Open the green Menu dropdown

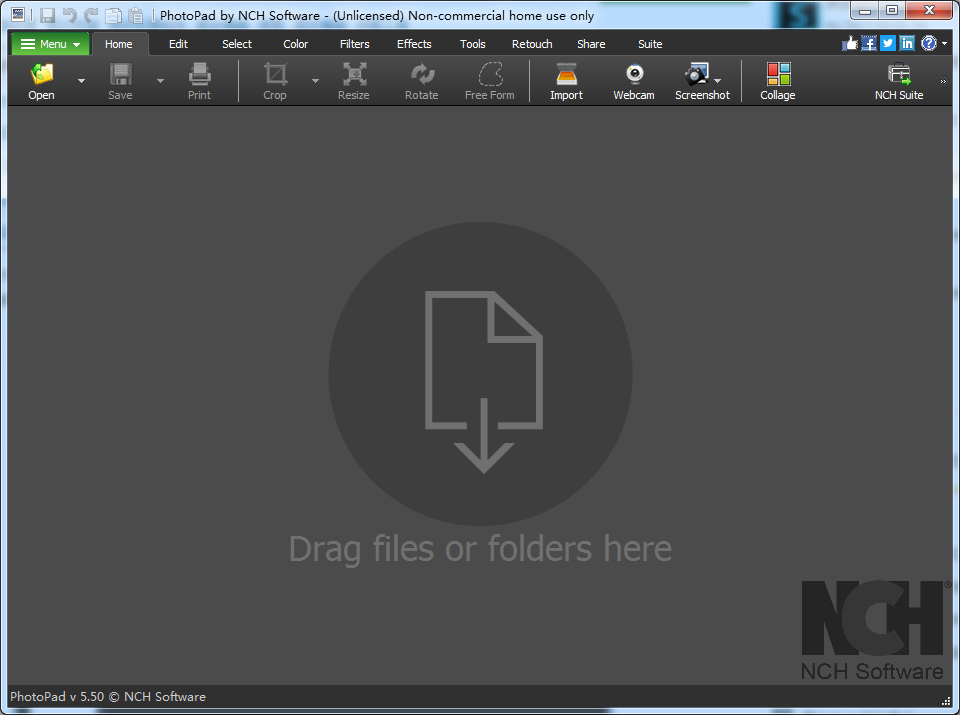point(50,44)
